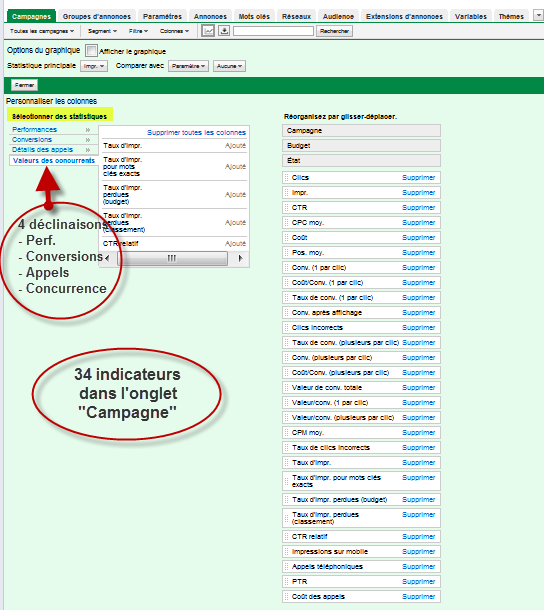
Task: Click the horizontal scrollbar thumb
Action: [x=172, y=258]
